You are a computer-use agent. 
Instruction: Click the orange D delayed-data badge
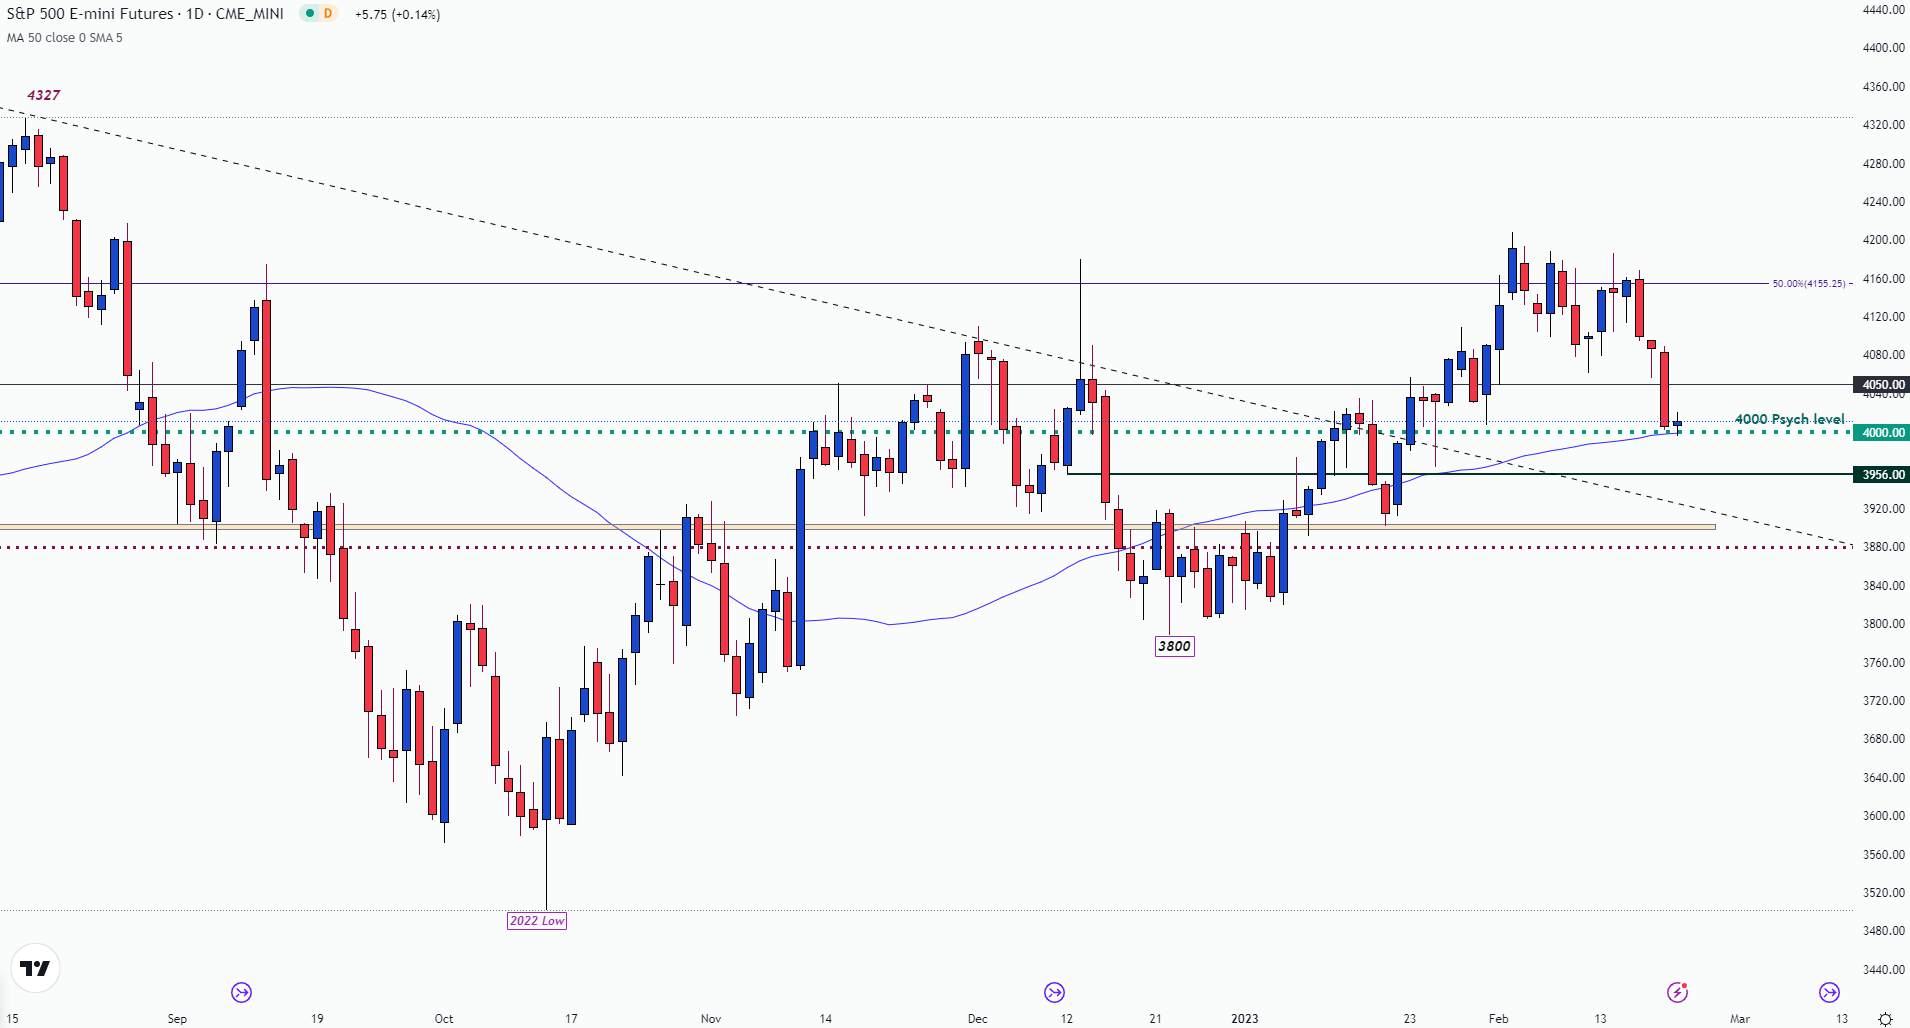[328, 14]
